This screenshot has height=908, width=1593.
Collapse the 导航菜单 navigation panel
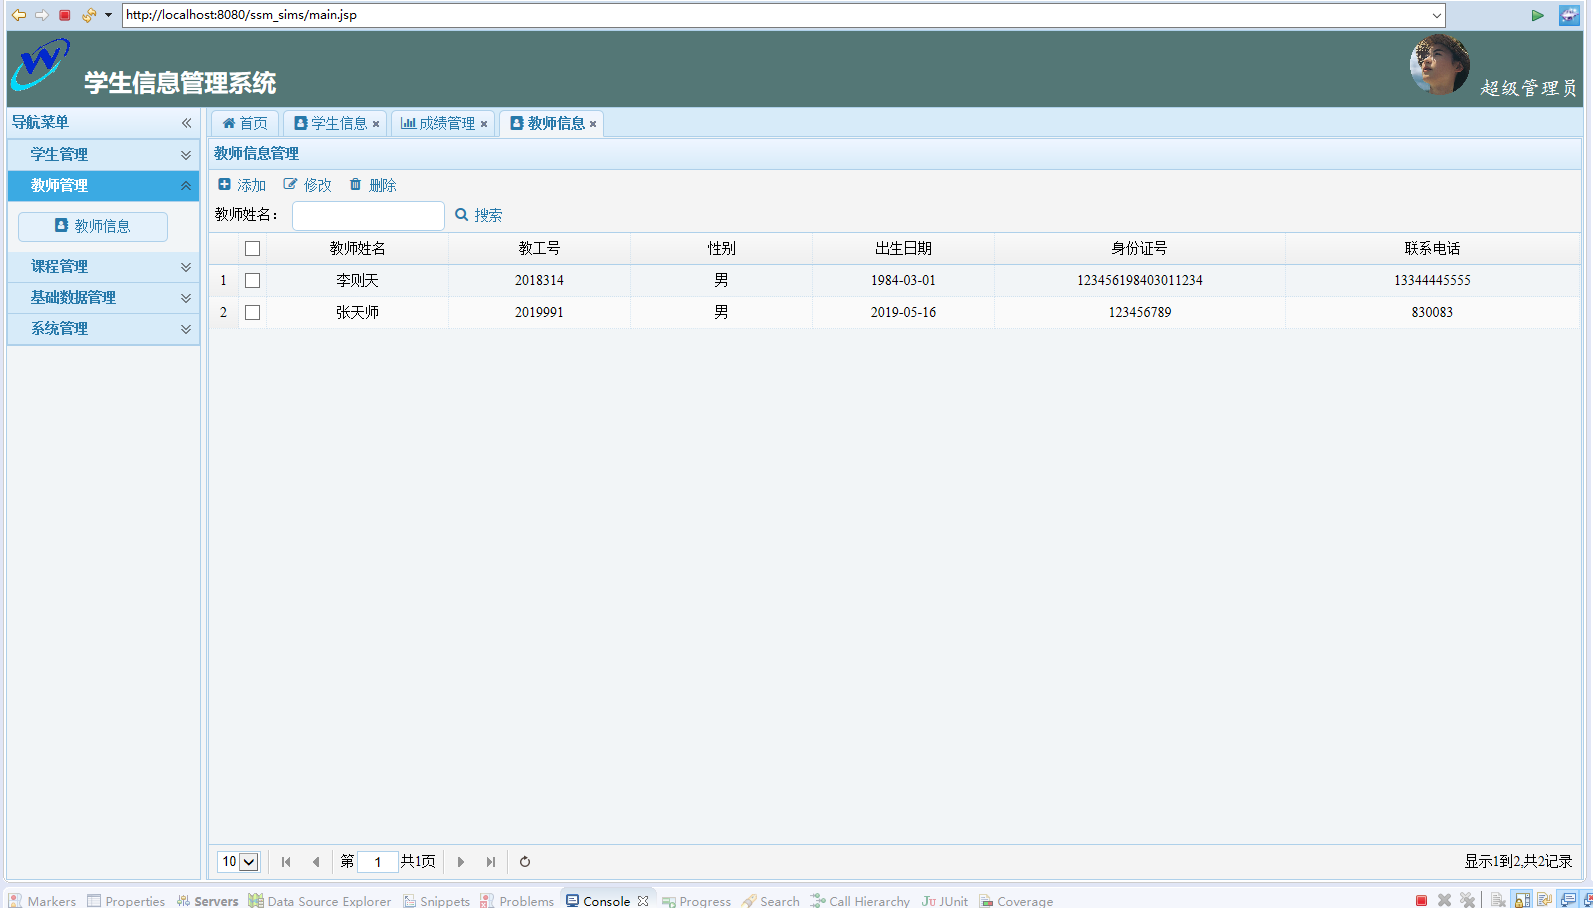coord(186,123)
